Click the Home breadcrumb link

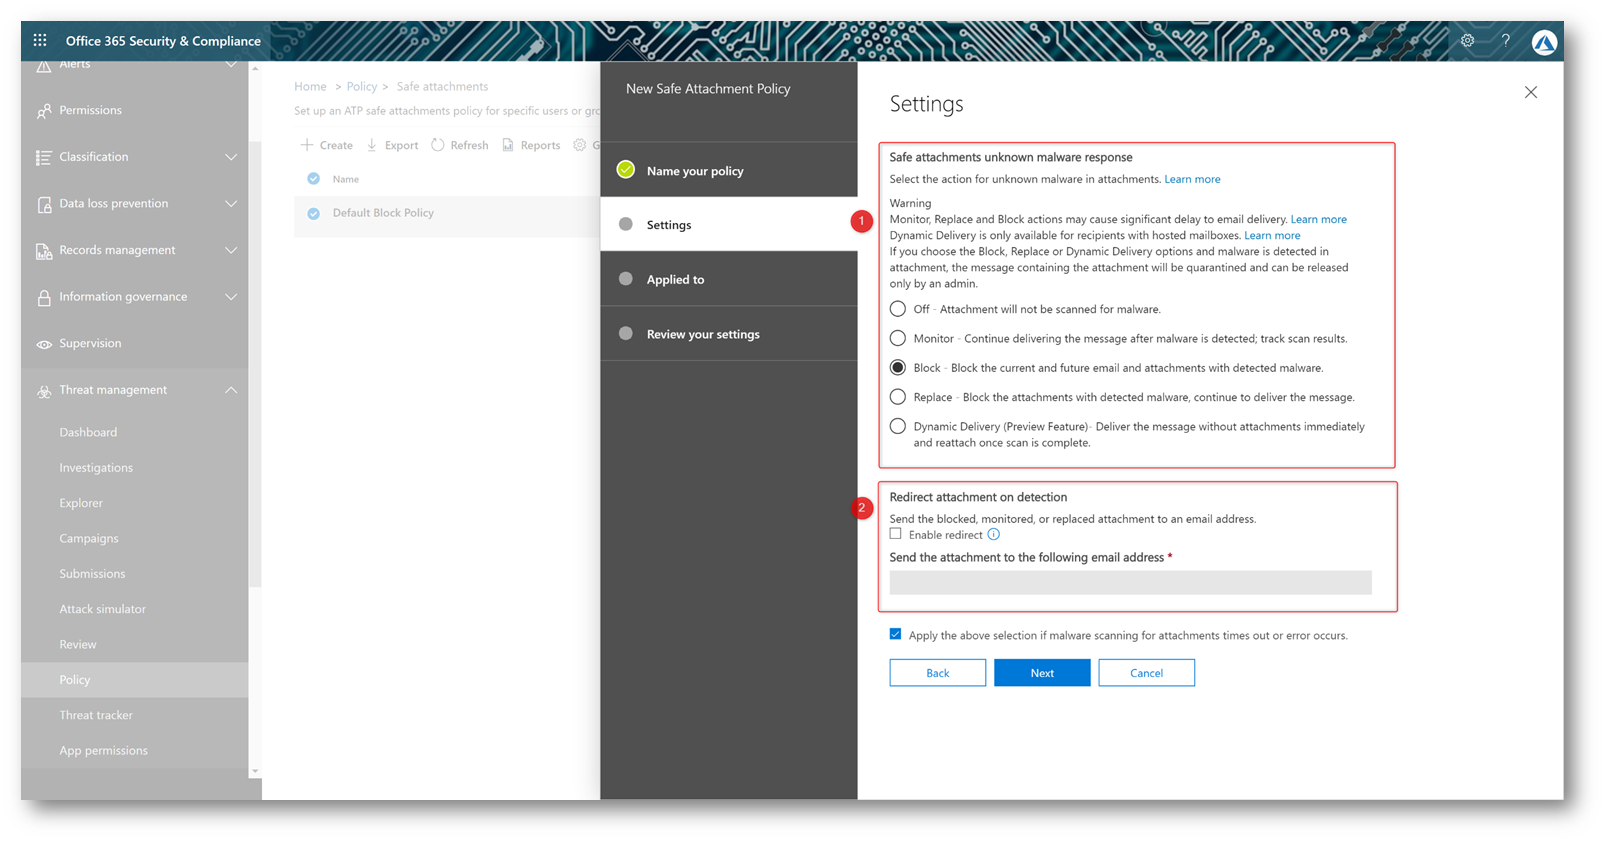(310, 87)
